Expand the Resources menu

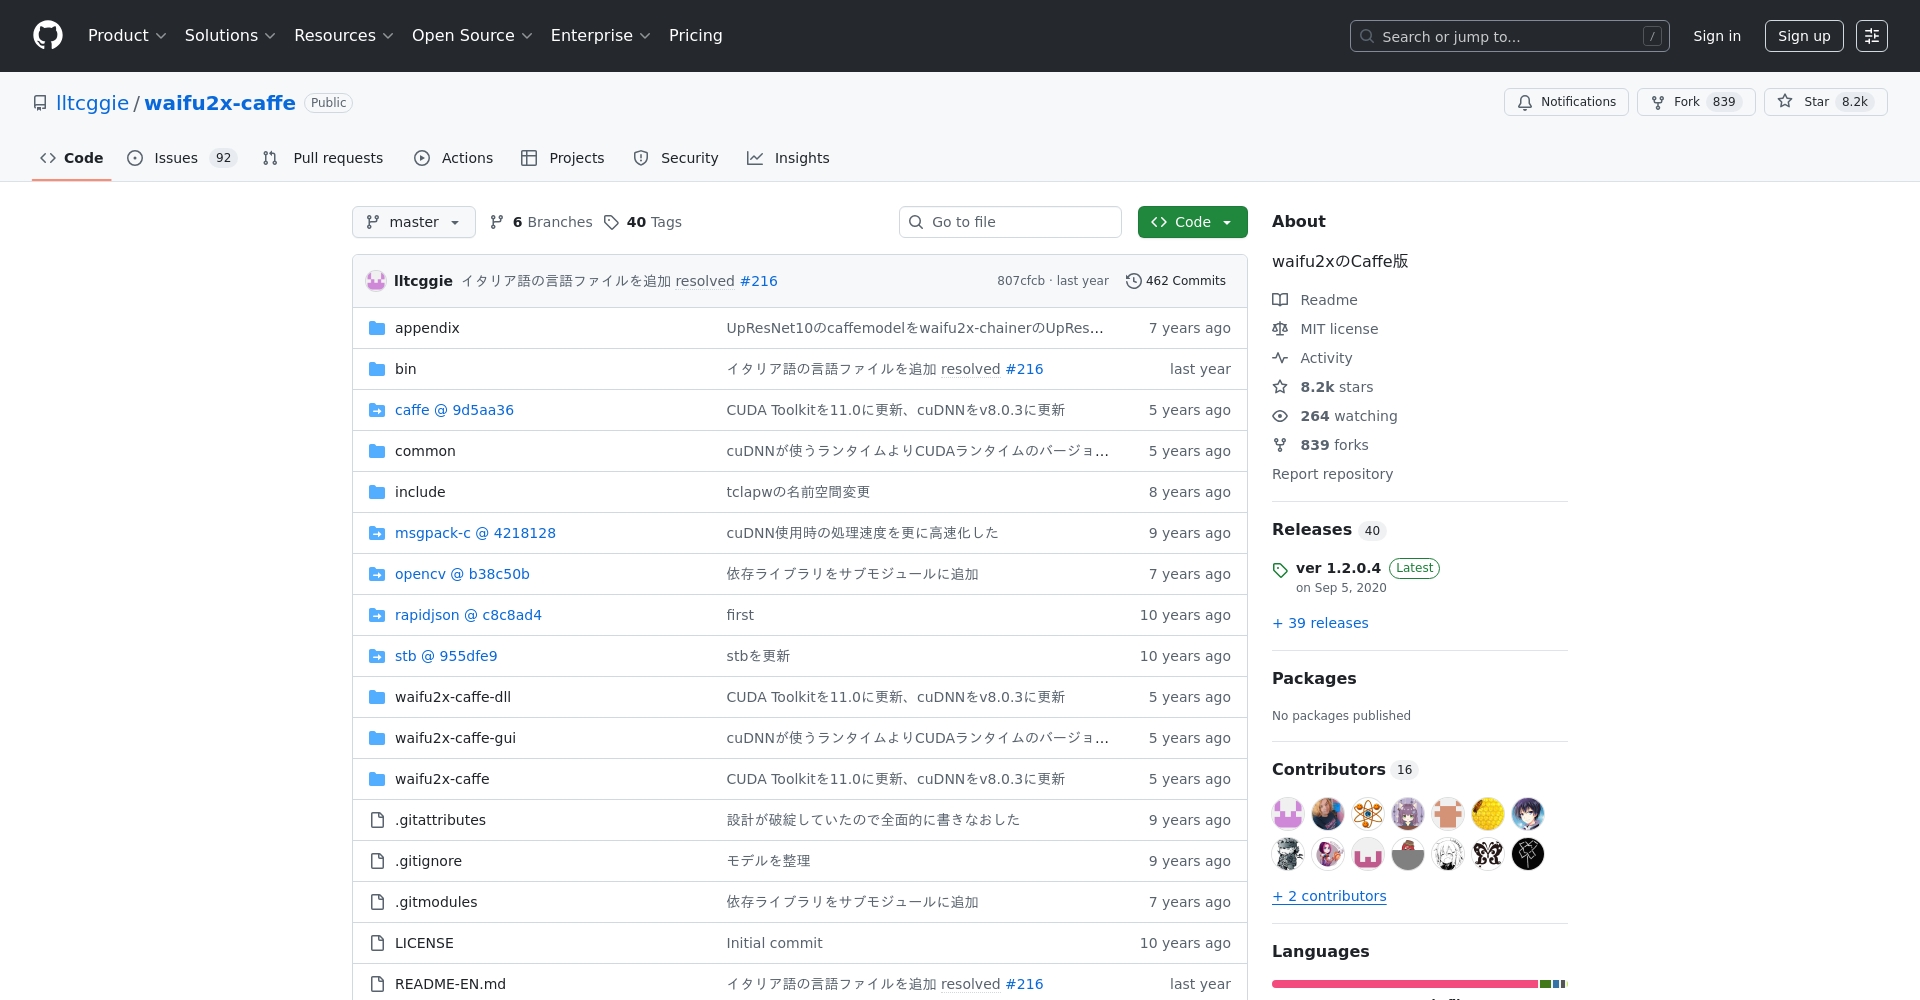tap(344, 36)
